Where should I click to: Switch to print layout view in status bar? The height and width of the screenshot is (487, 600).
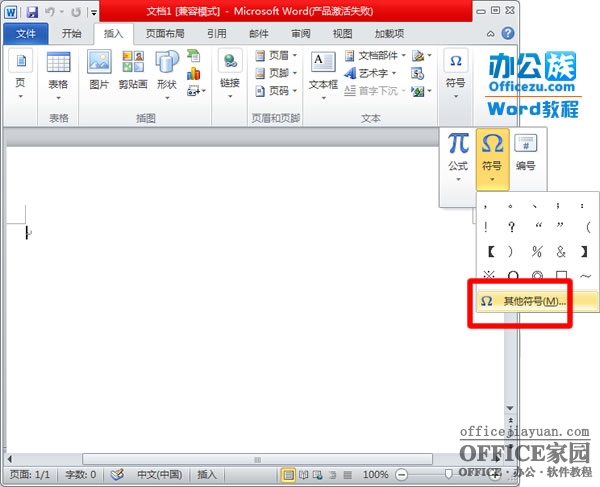pos(288,475)
